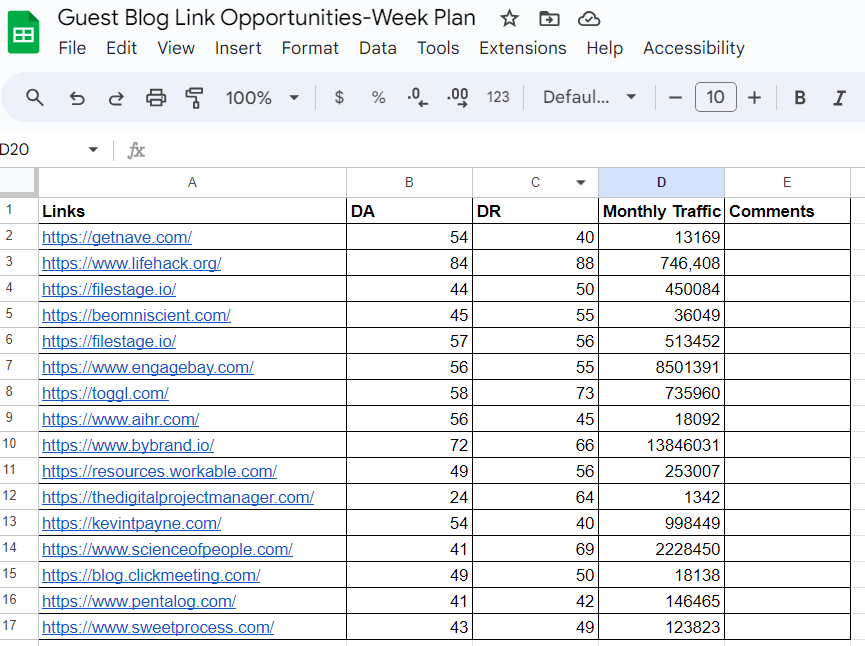Open the View menu
865x646 pixels.
pos(176,48)
